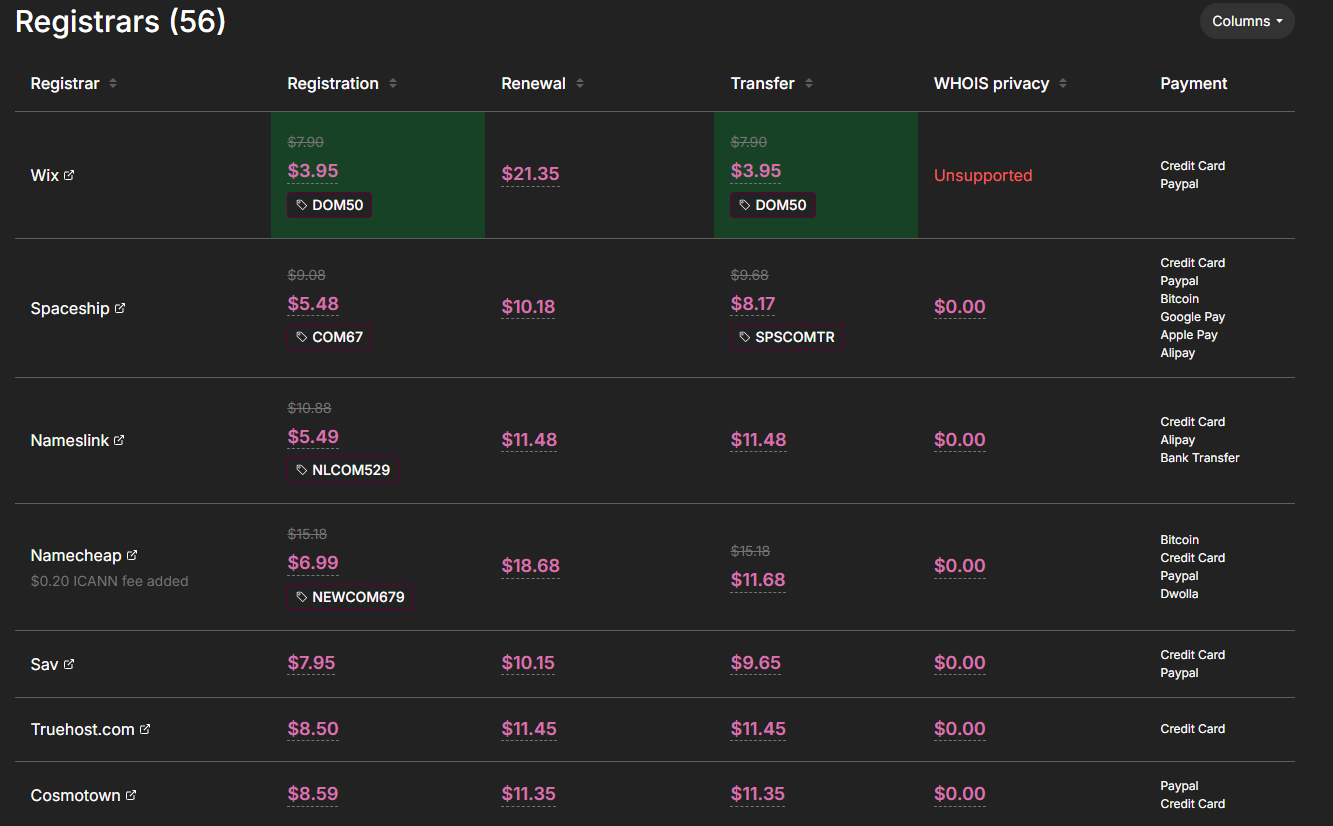Viewport: 1333px width, 826px height.
Task: Click Spaceship's Google Pay payment option
Action: coord(1193,317)
